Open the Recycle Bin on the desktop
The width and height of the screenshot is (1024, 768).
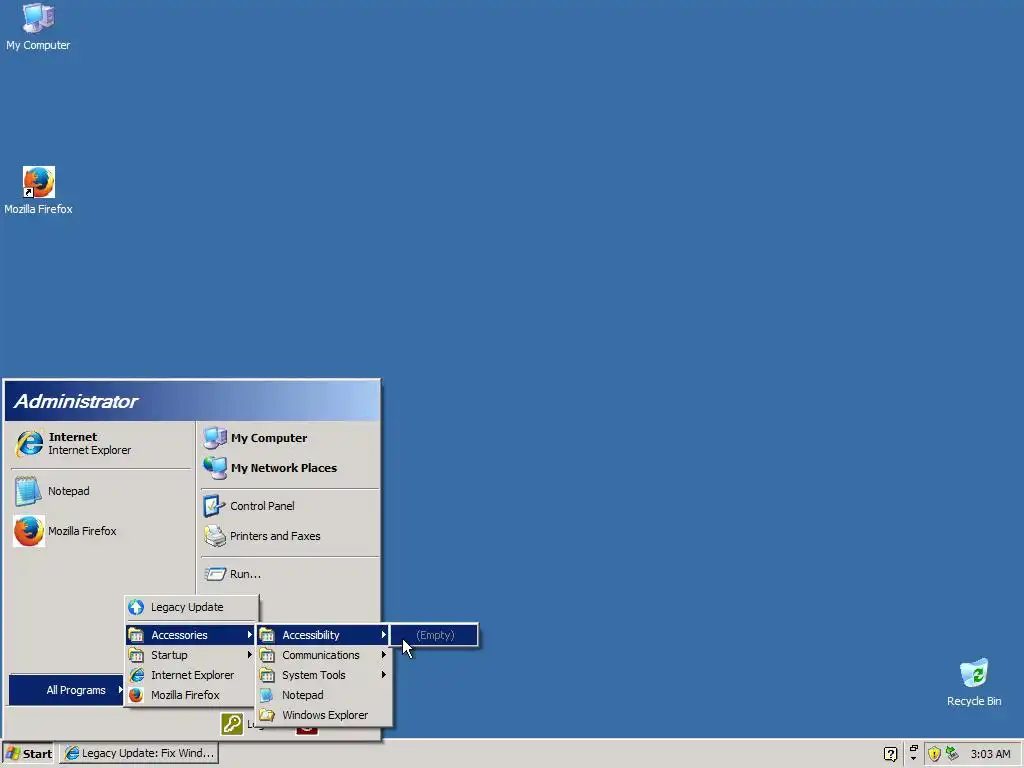click(x=974, y=682)
